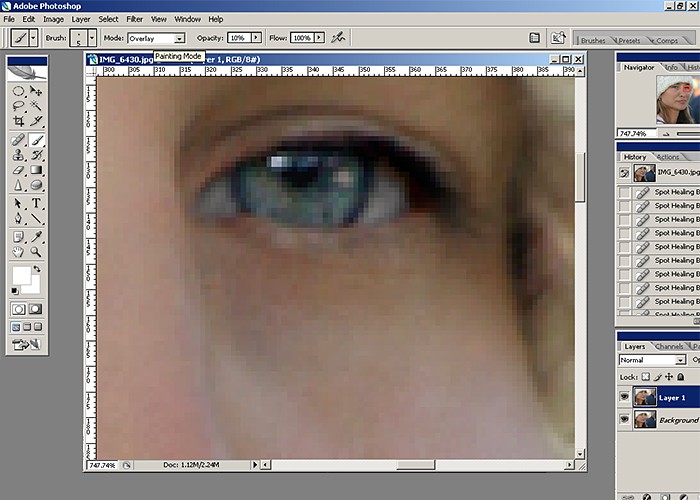Image resolution: width=700 pixels, height=500 pixels.
Task: Select the Brush tool in toolbox
Action: pyautogui.click(x=36, y=140)
